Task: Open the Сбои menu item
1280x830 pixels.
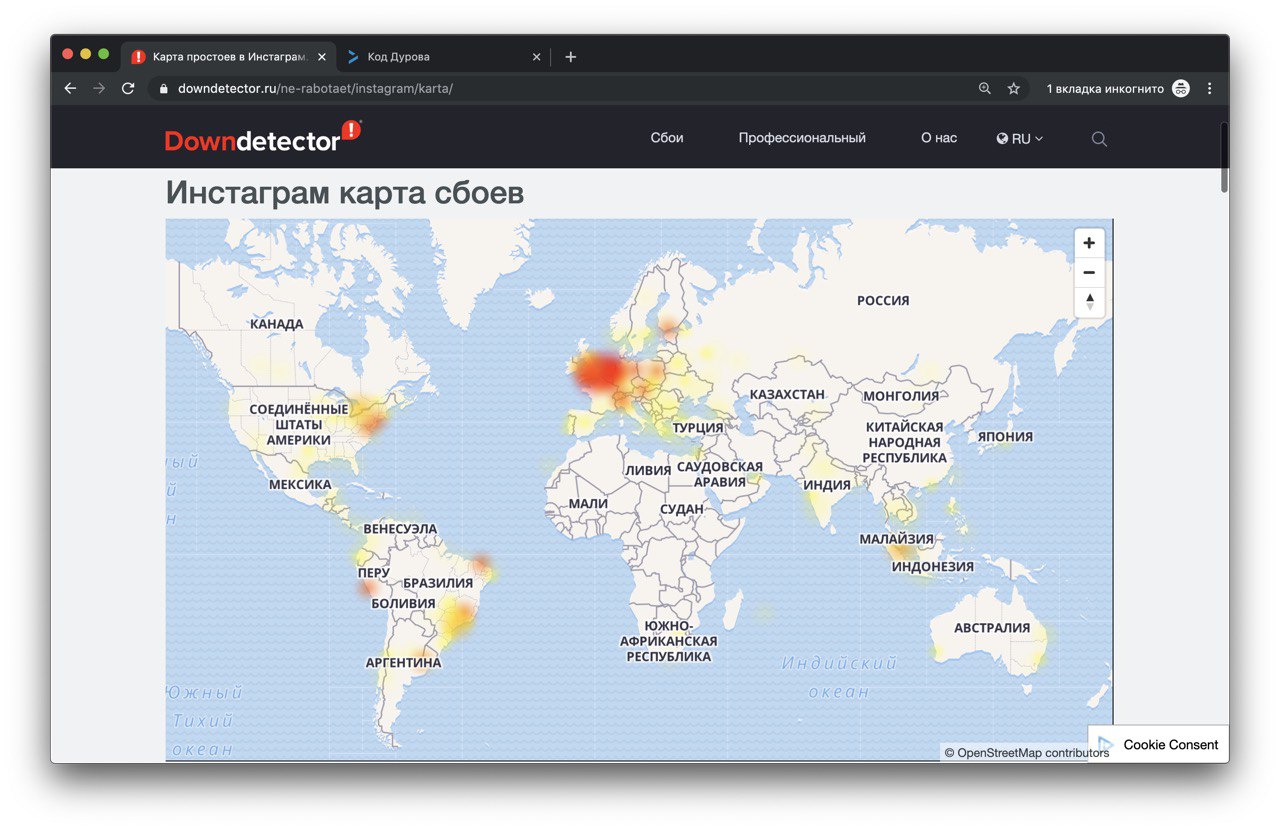Action: click(x=667, y=138)
